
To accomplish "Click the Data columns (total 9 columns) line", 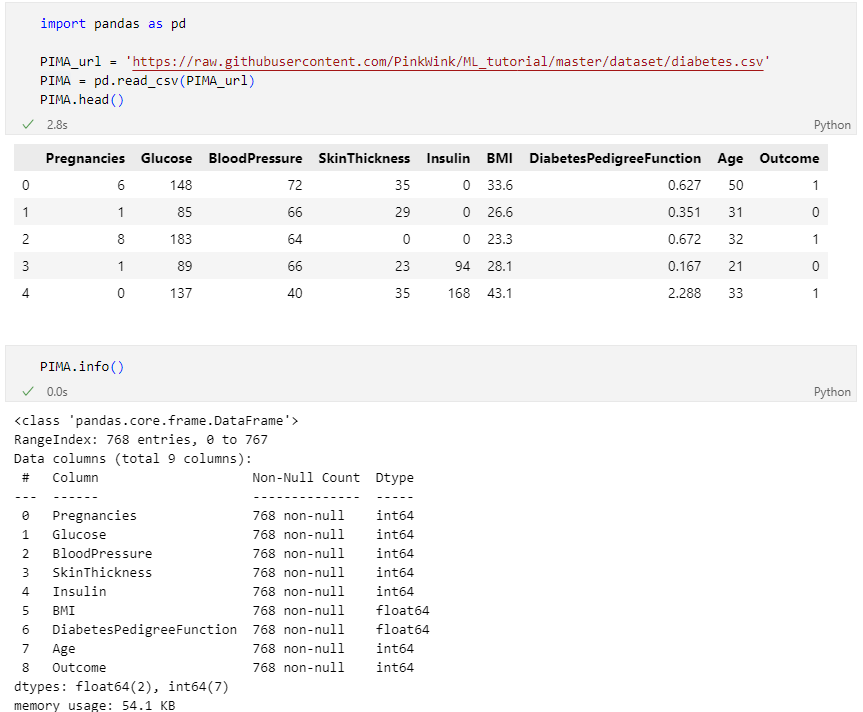I will click(133, 459).
